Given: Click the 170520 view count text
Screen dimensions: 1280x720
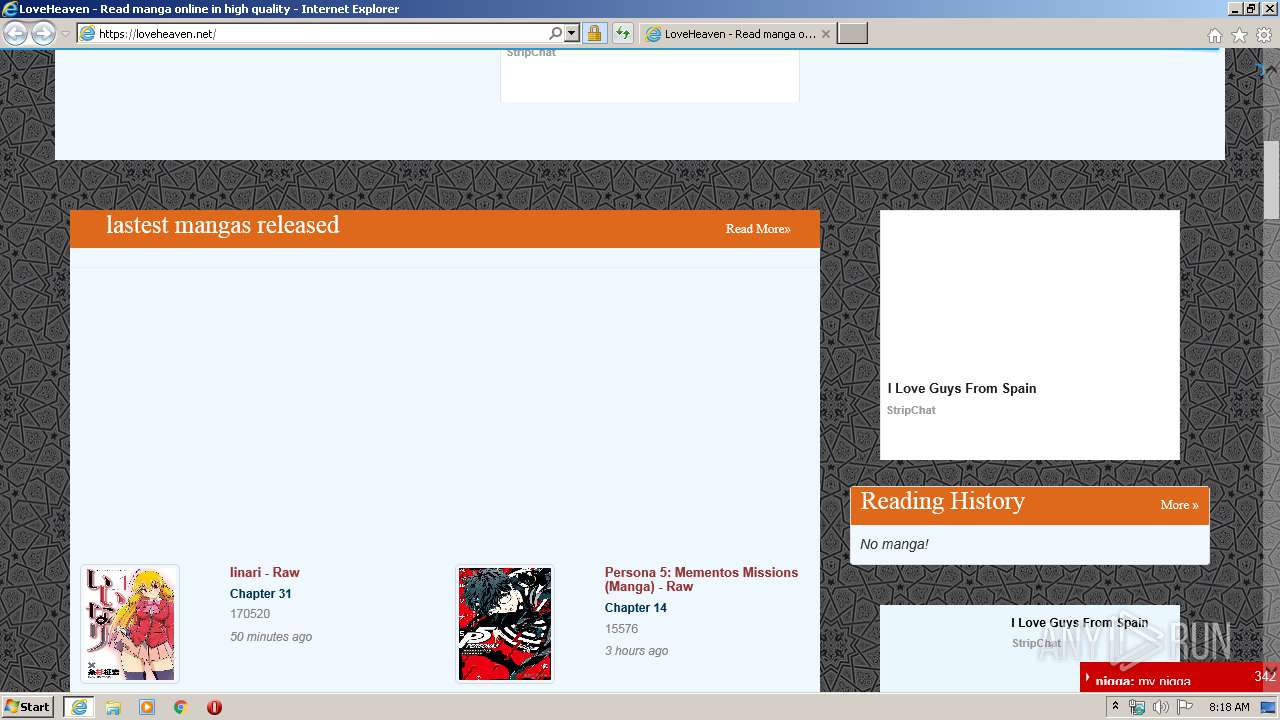Looking at the screenshot, I should click(x=250, y=614).
